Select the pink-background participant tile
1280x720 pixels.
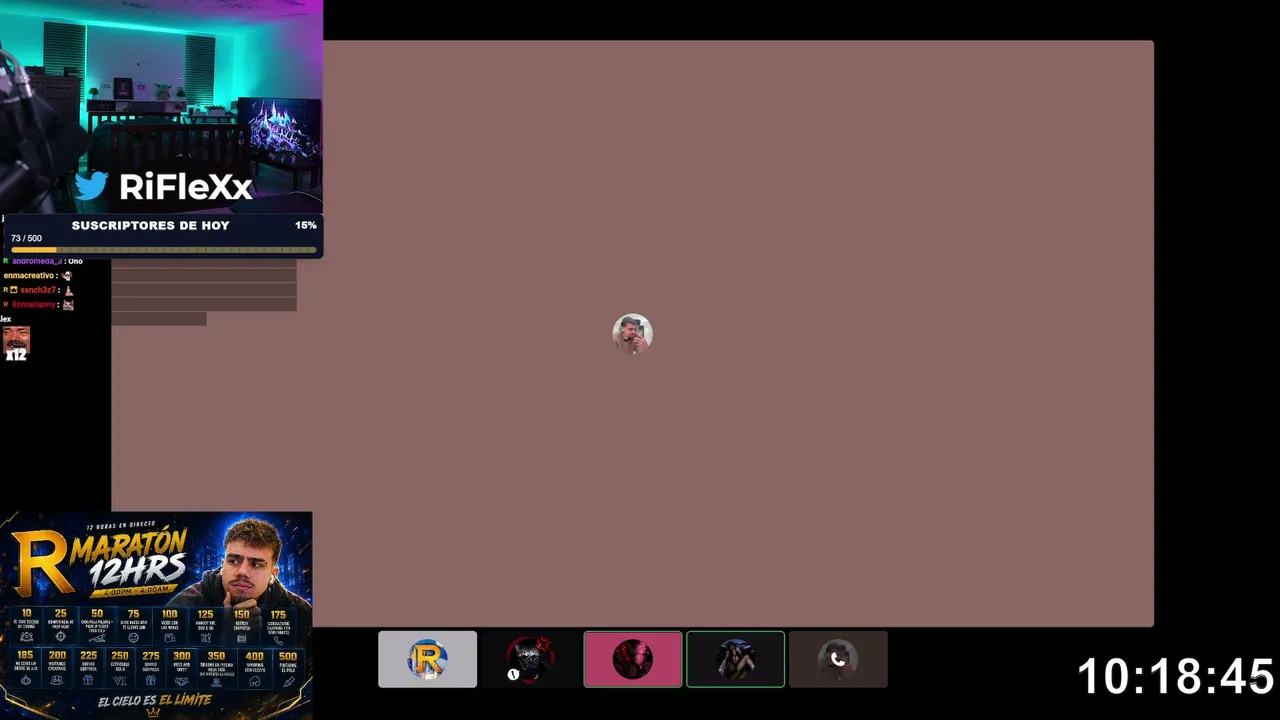[x=633, y=659]
